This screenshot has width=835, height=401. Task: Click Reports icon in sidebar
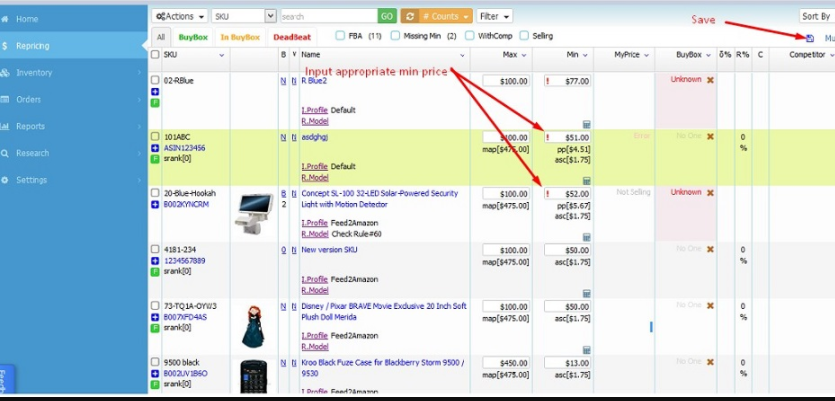(x=6, y=126)
